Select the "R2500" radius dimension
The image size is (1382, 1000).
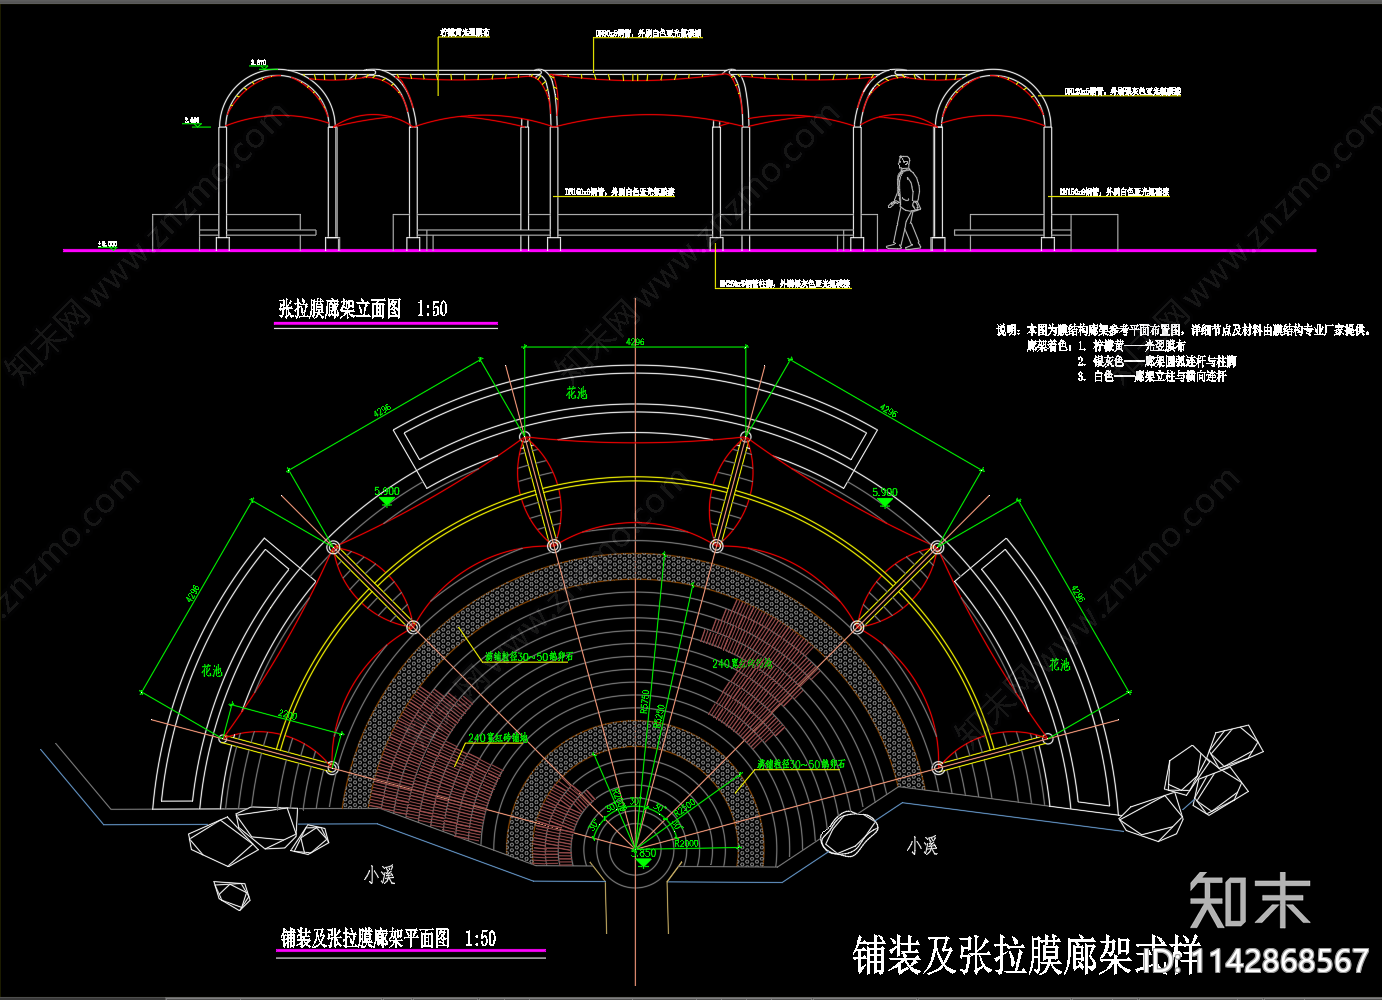pyautogui.click(x=684, y=808)
